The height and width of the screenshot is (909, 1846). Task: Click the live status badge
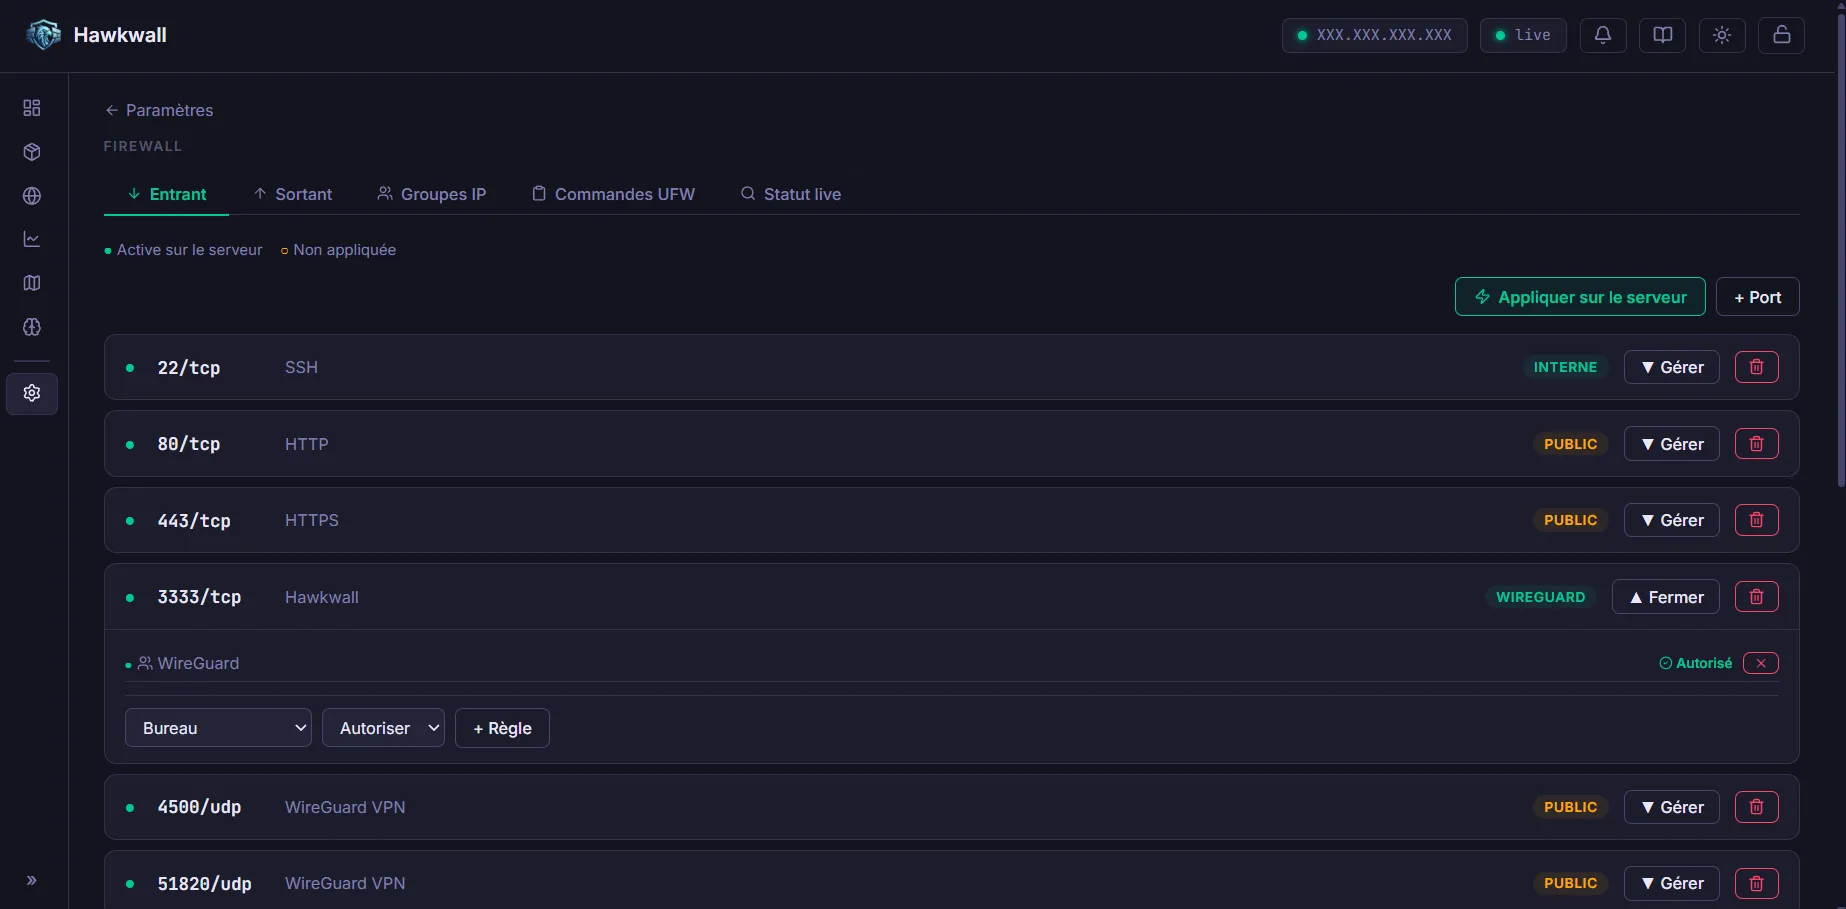(1523, 35)
